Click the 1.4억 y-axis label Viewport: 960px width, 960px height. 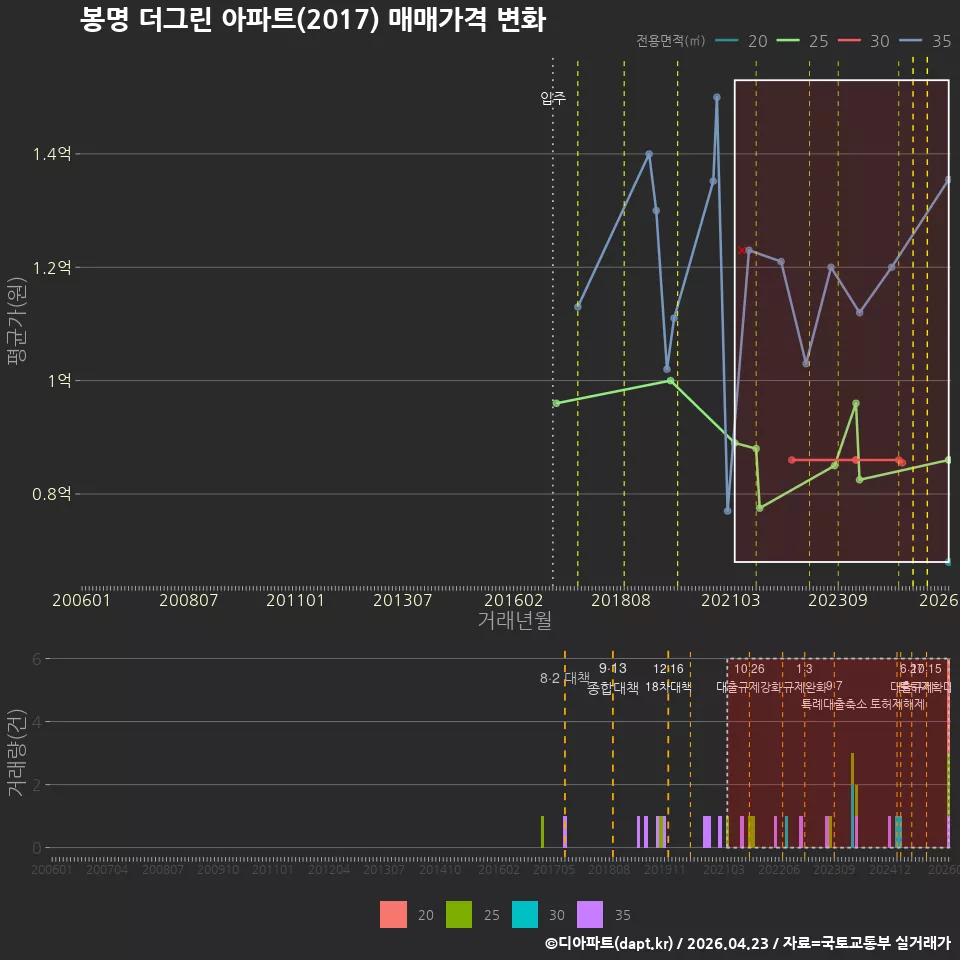[52, 154]
